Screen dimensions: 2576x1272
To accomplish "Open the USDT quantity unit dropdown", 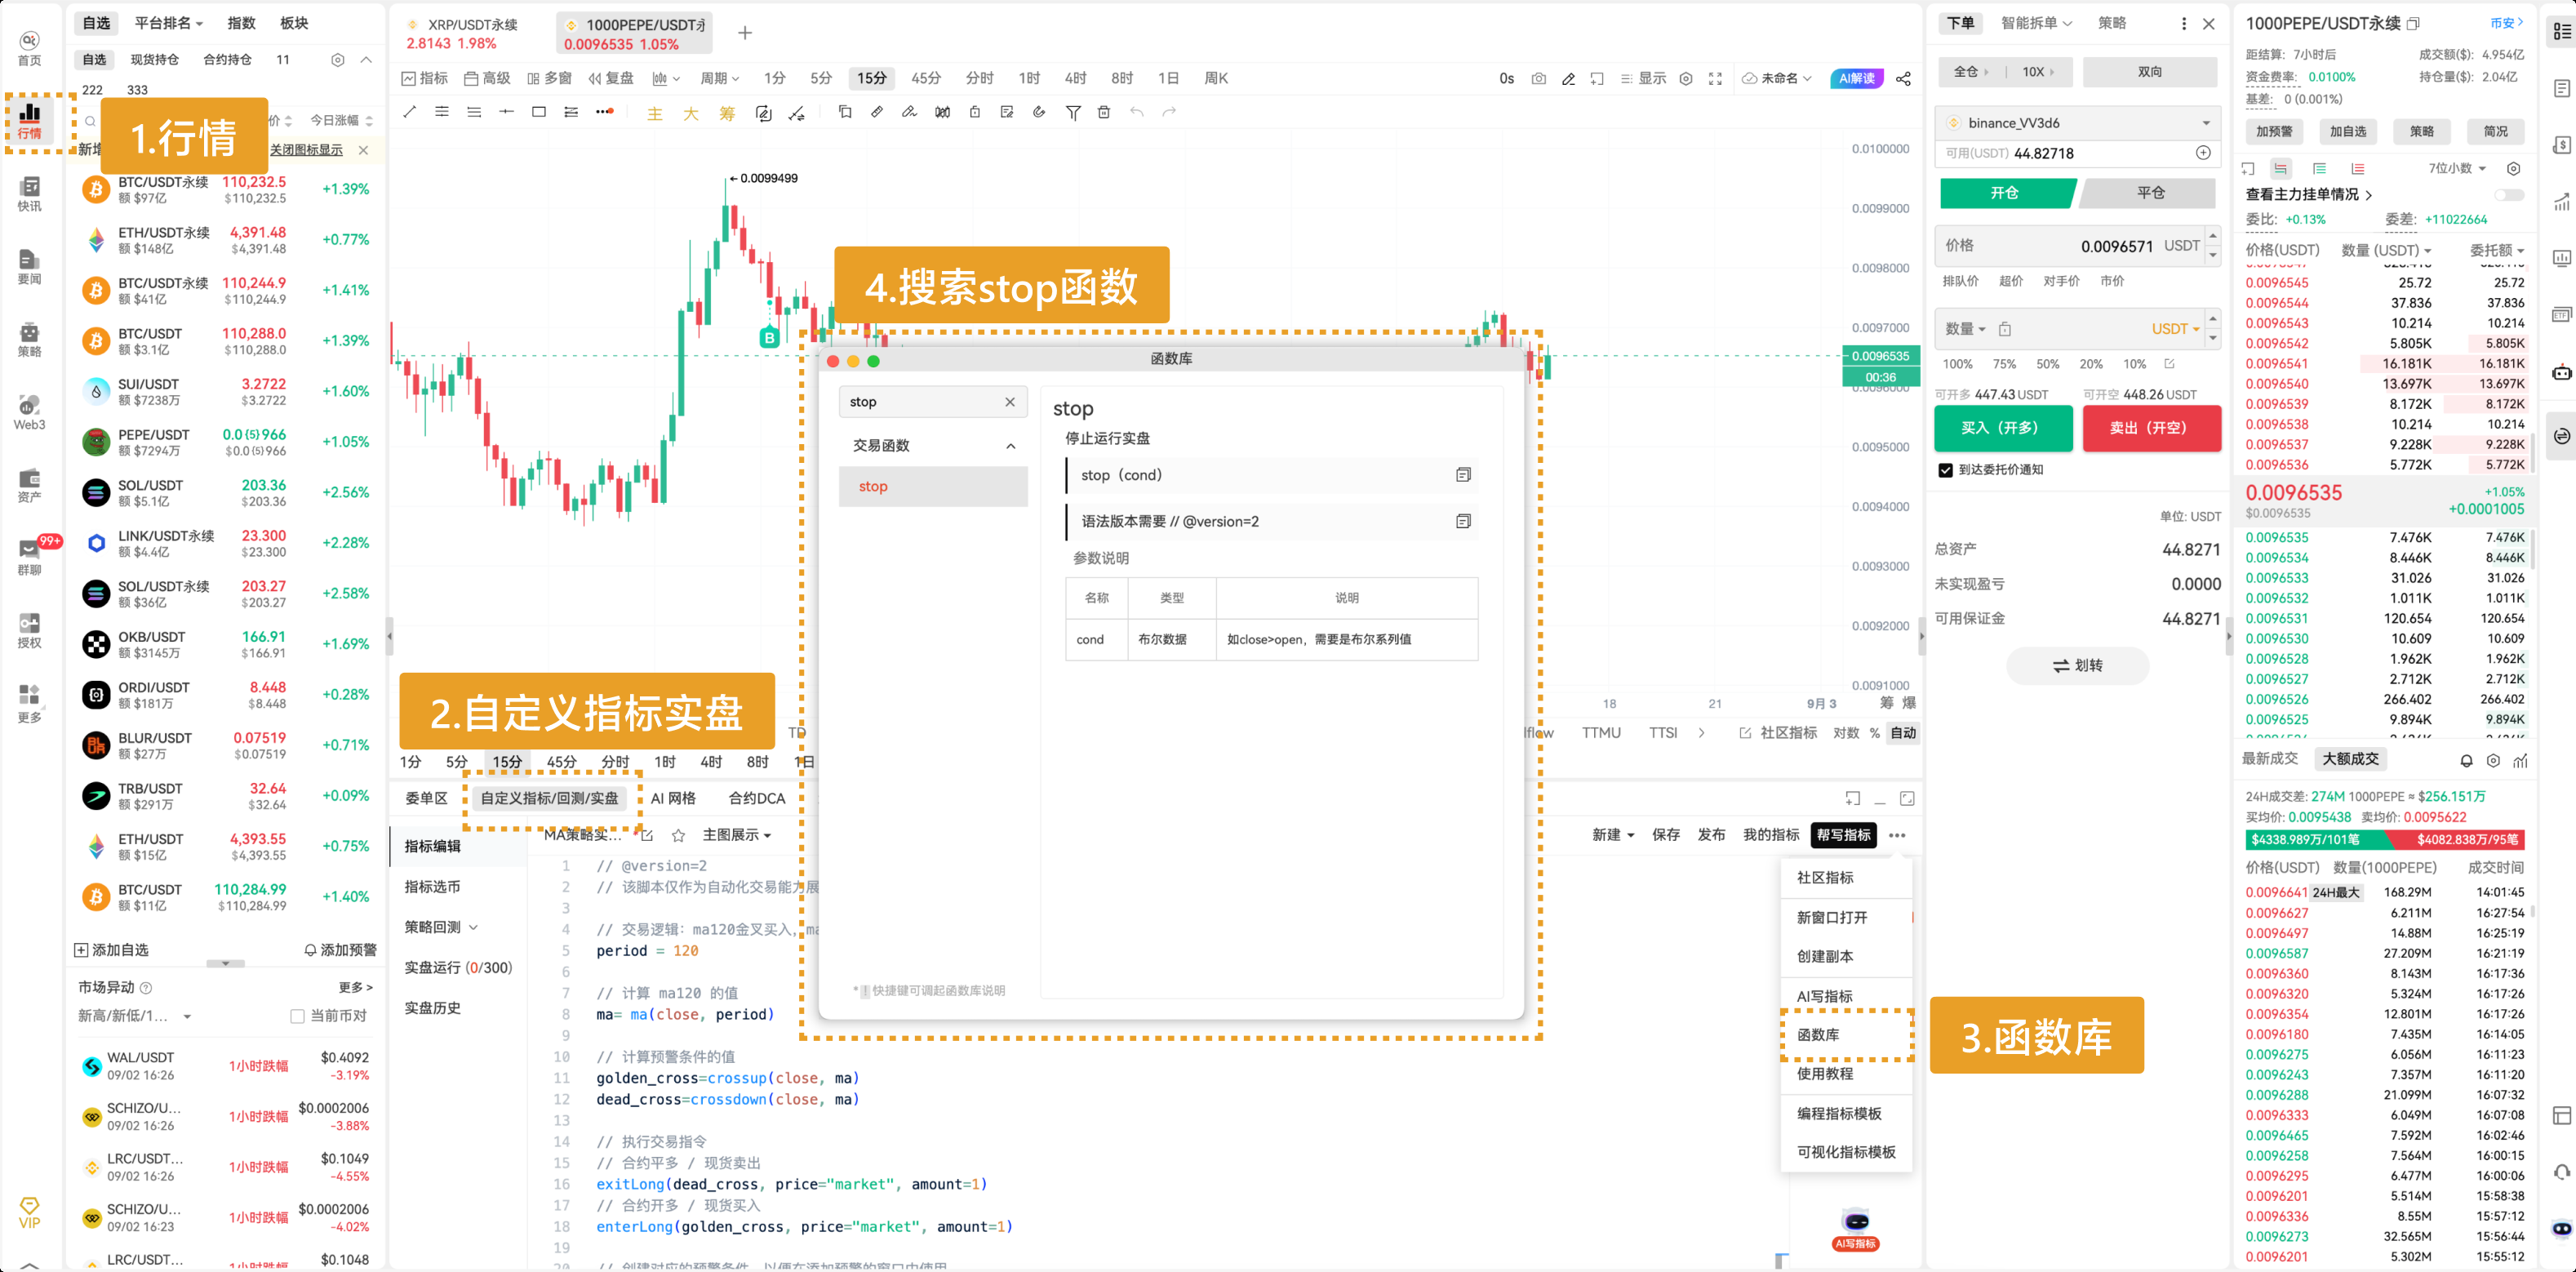I will point(2175,329).
